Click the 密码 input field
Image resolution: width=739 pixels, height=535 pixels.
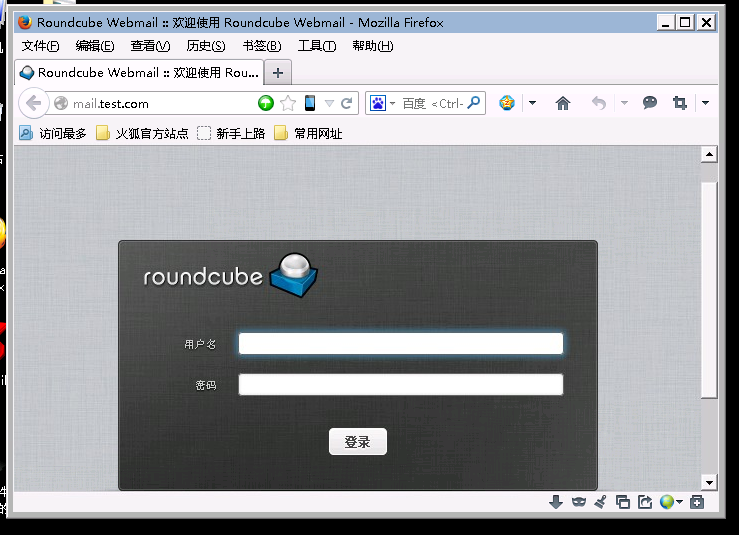tap(401, 384)
